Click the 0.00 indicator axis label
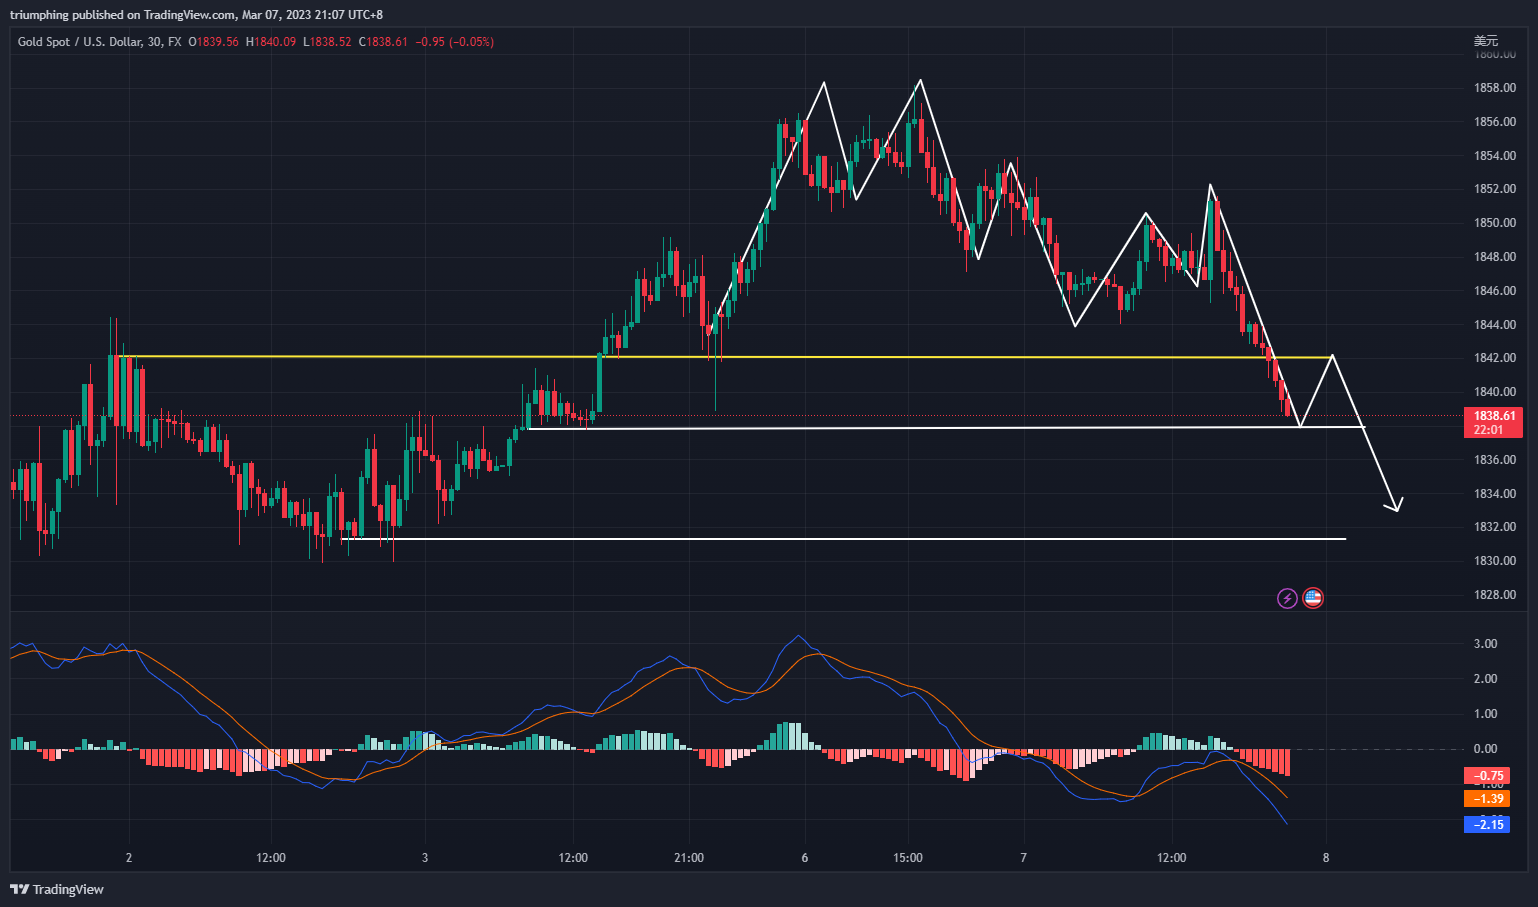The width and height of the screenshot is (1538, 907). (x=1485, y=749)
